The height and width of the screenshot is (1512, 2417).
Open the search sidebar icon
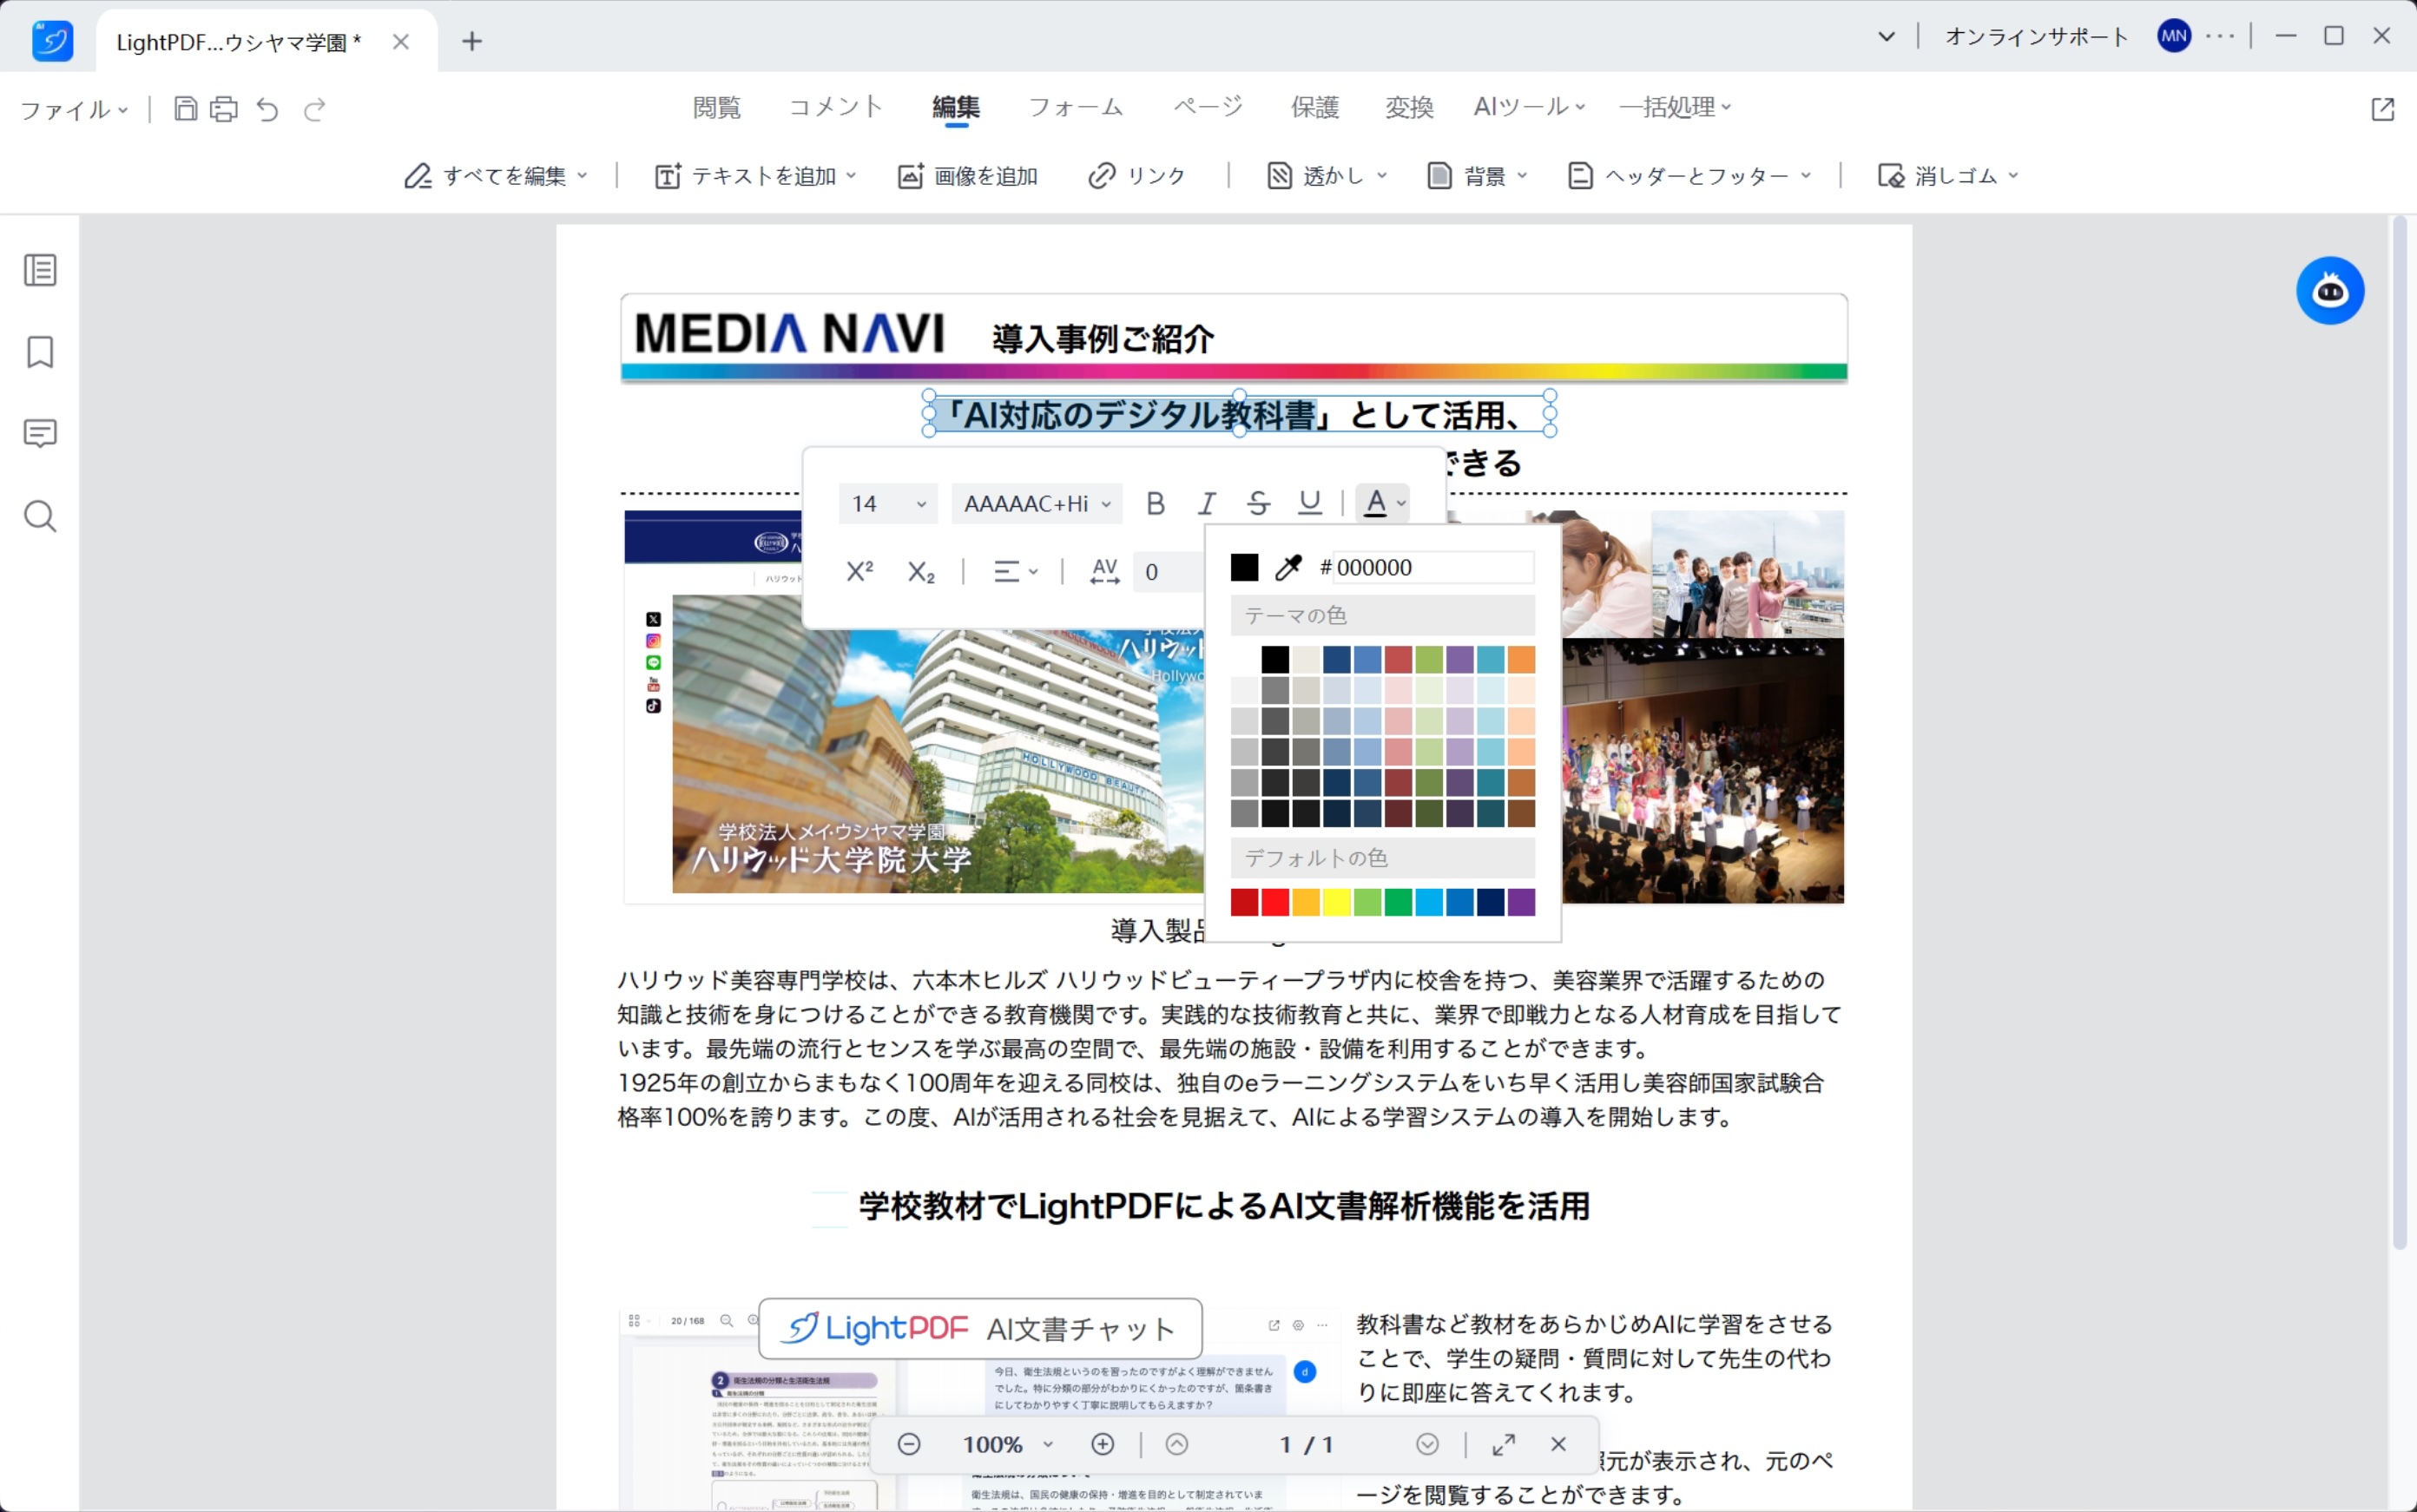pyautogui.click(x=40, y=516)
